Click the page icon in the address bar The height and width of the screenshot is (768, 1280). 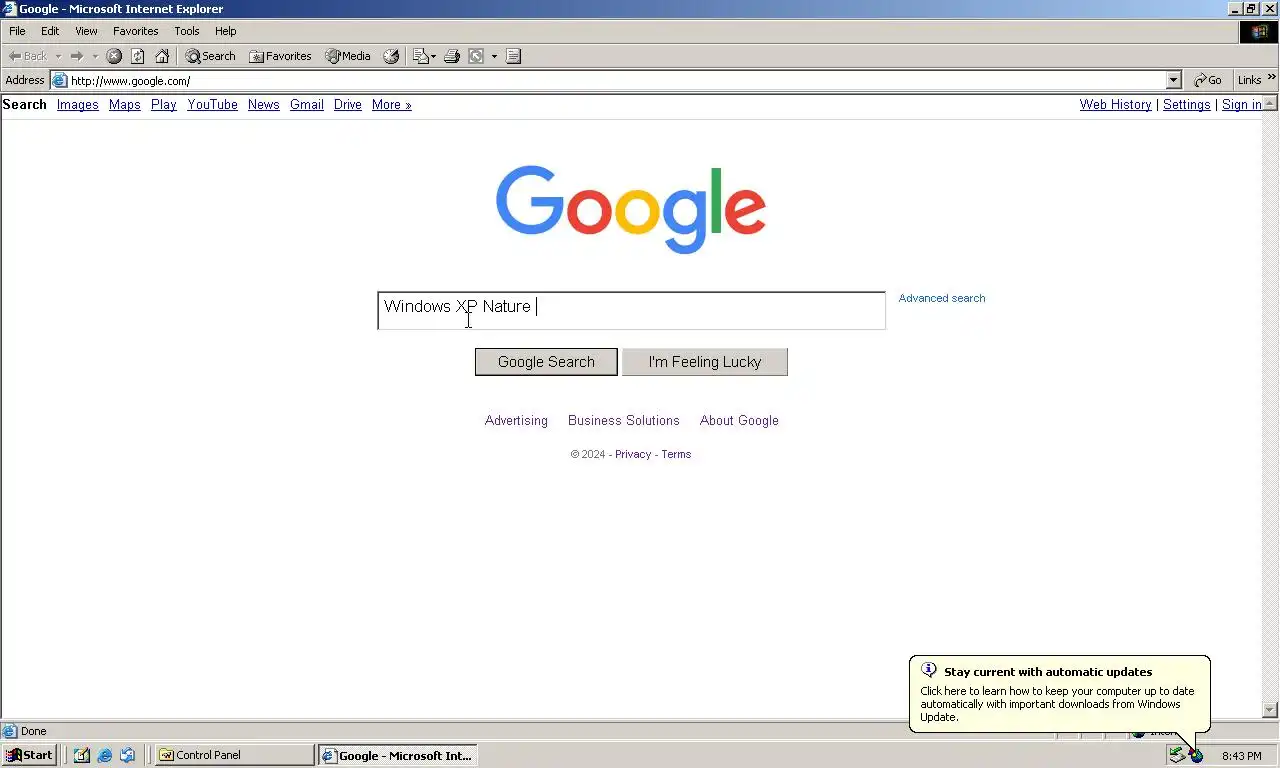click(60, 80)
